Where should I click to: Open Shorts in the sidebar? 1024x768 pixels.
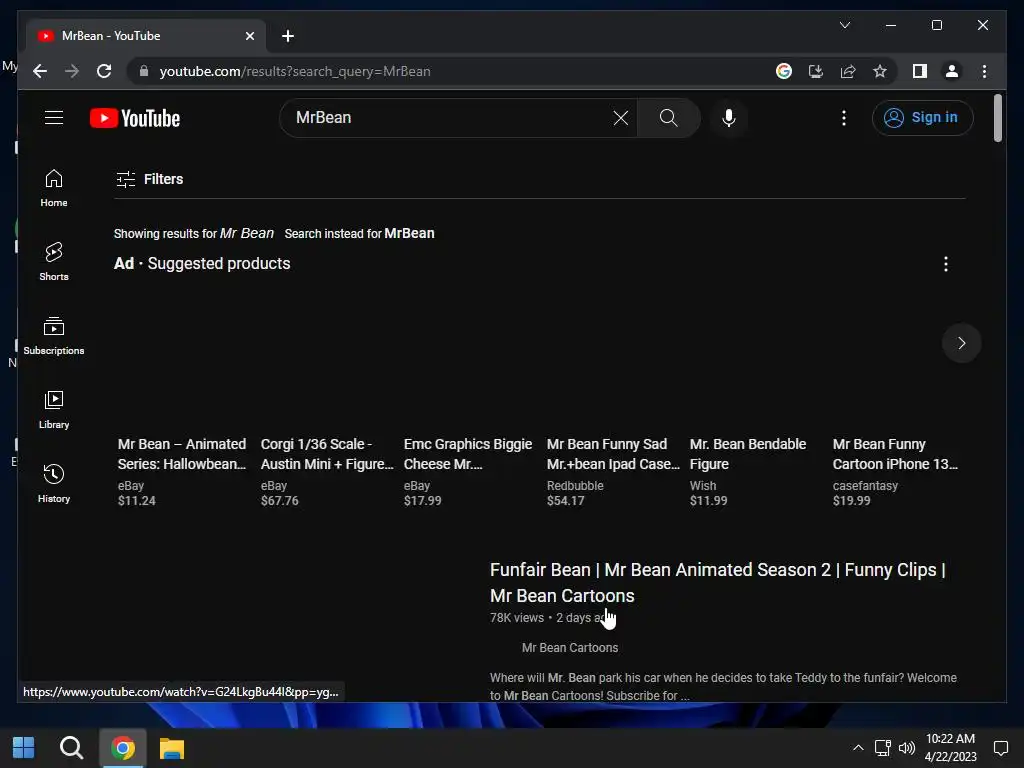[x=54, y=262]
